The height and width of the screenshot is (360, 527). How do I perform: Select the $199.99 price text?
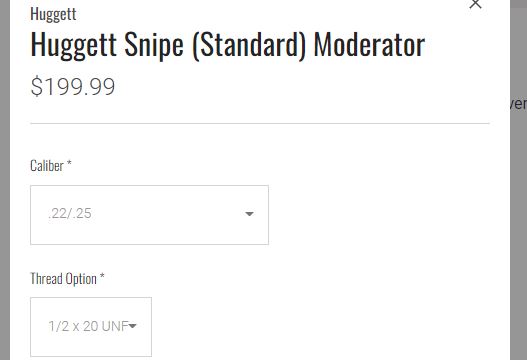coord(73,87)
